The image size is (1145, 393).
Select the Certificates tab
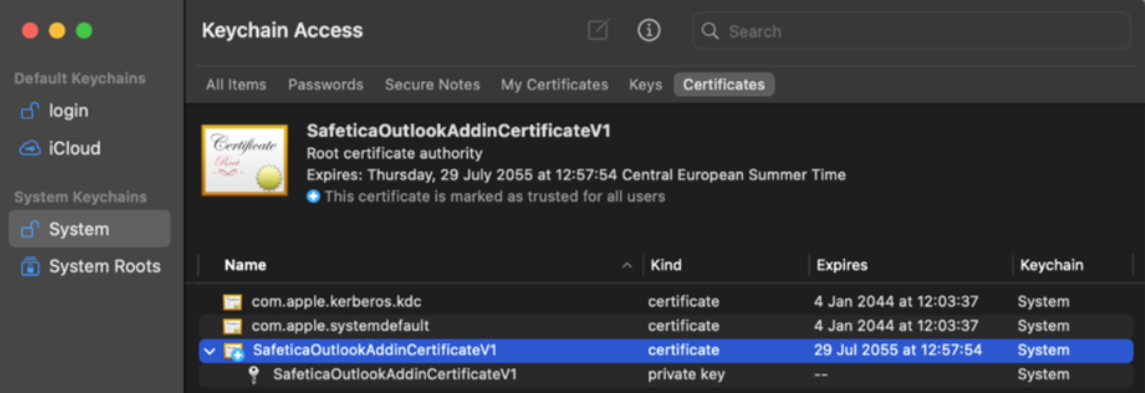point(724,85)
